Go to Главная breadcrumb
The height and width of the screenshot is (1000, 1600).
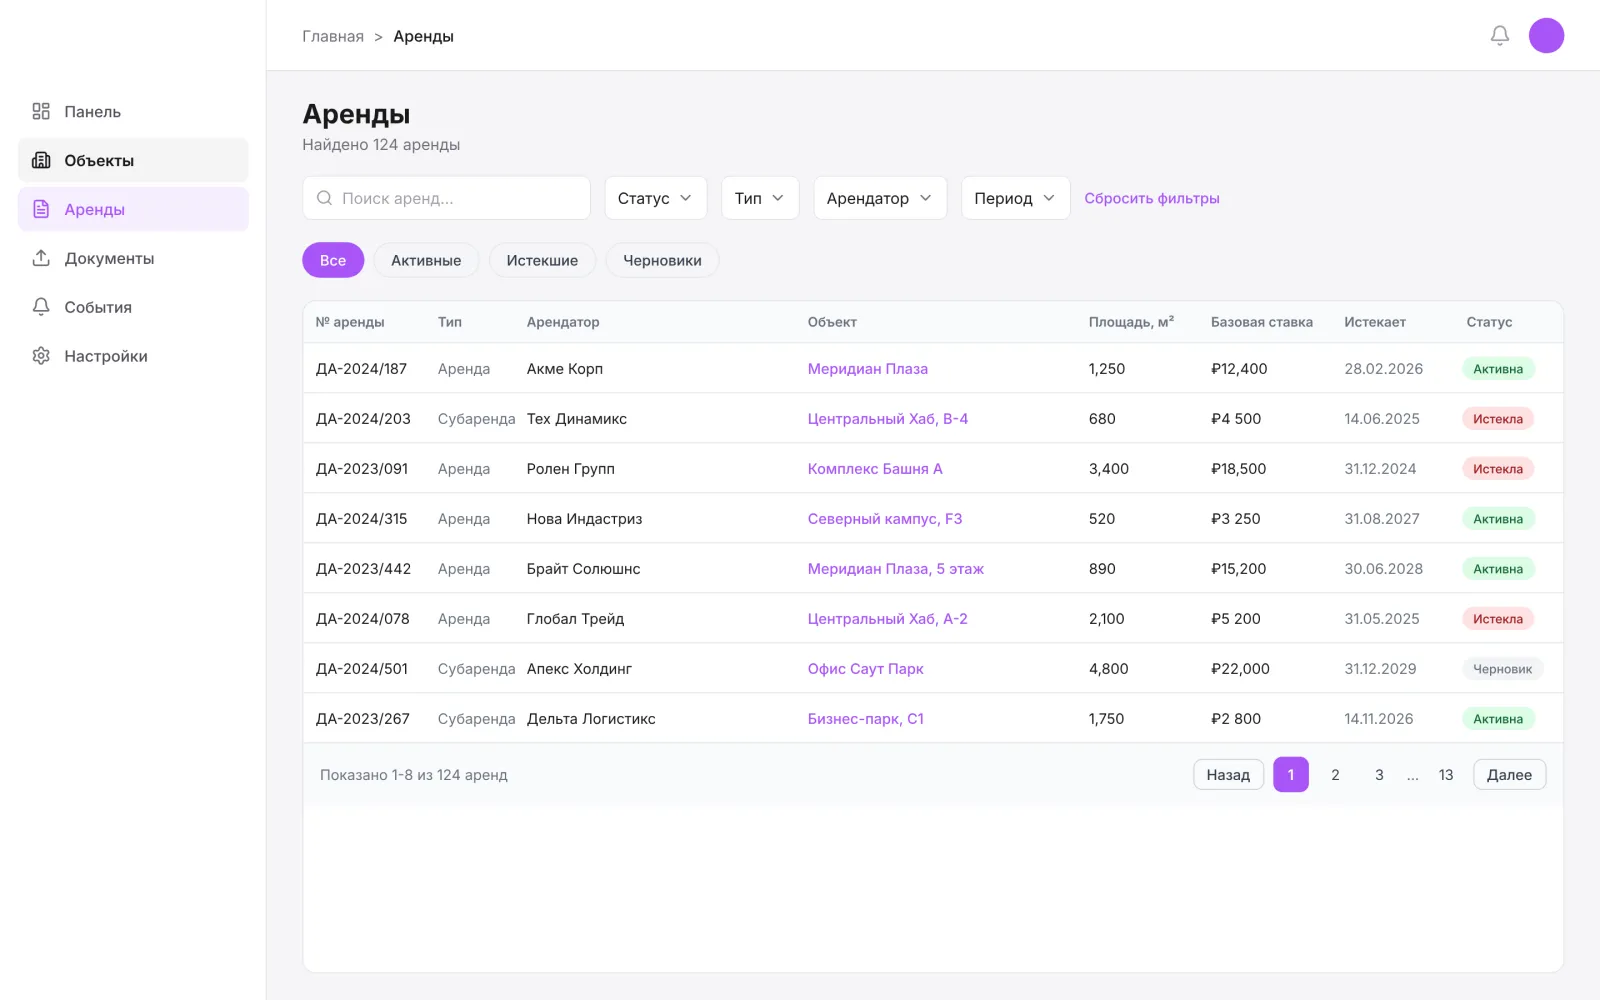tap(333, 36)
